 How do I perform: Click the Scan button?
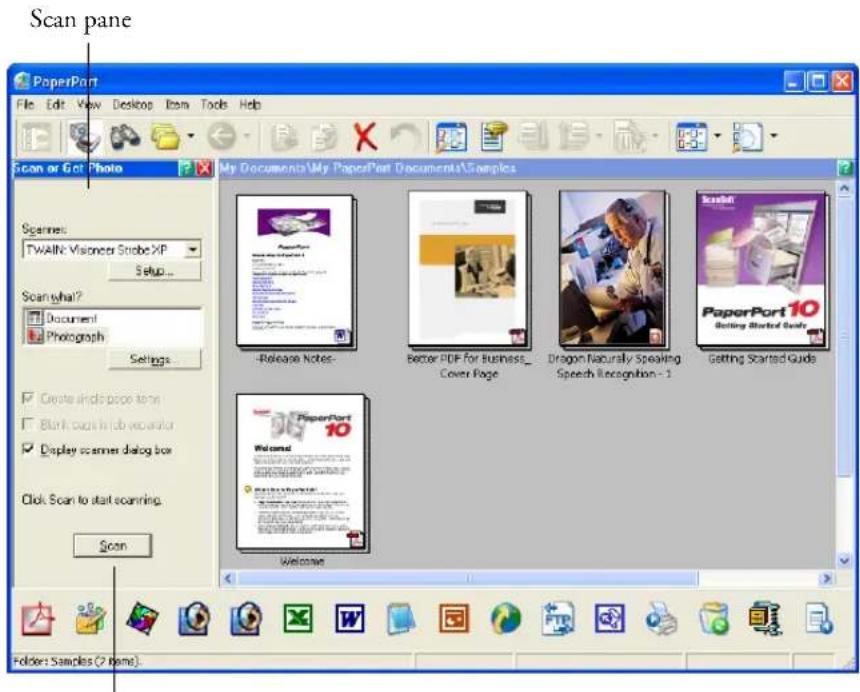tap(113, 546)
